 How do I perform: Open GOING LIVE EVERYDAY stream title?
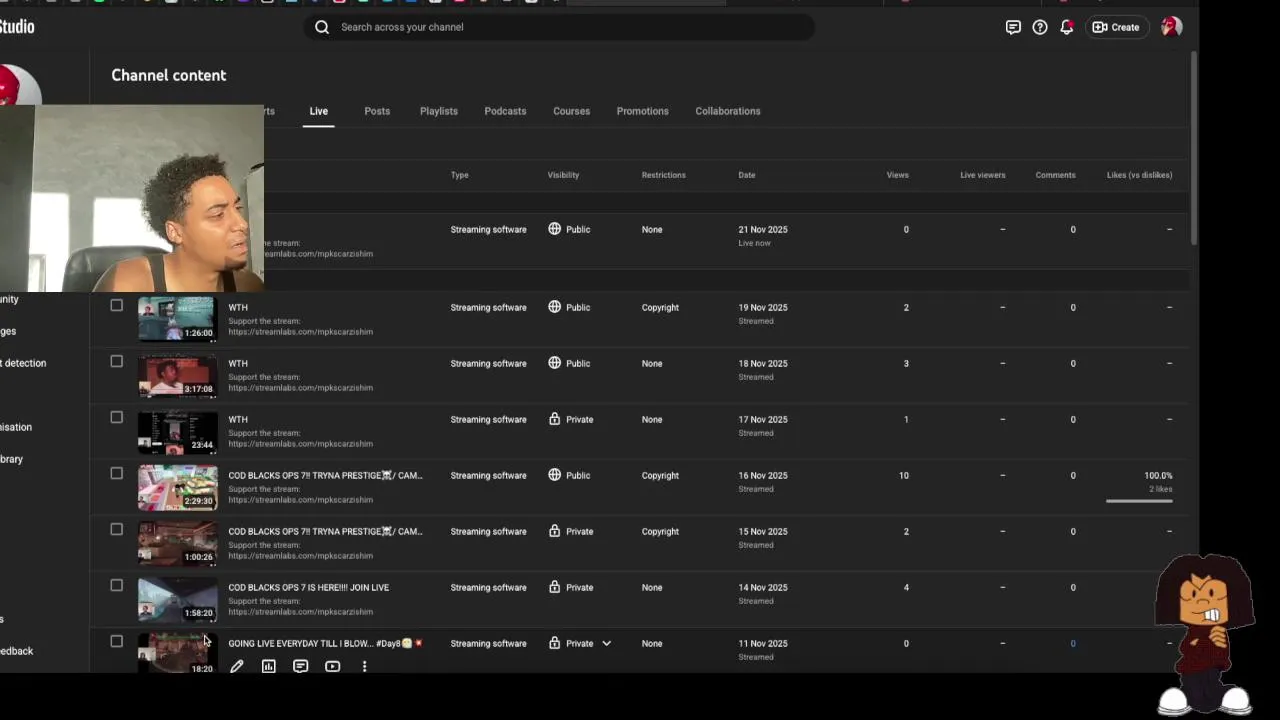tap(325, 643)
